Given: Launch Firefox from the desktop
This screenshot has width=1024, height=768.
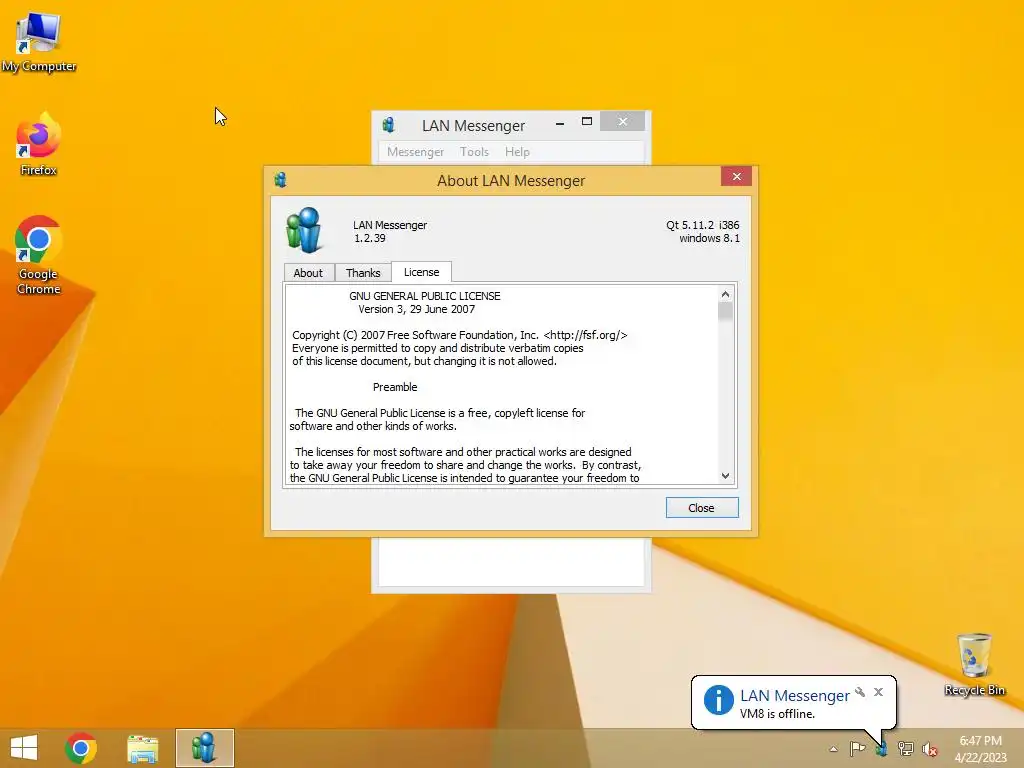Looking at the screenshot, I should (x=38, y=145).
